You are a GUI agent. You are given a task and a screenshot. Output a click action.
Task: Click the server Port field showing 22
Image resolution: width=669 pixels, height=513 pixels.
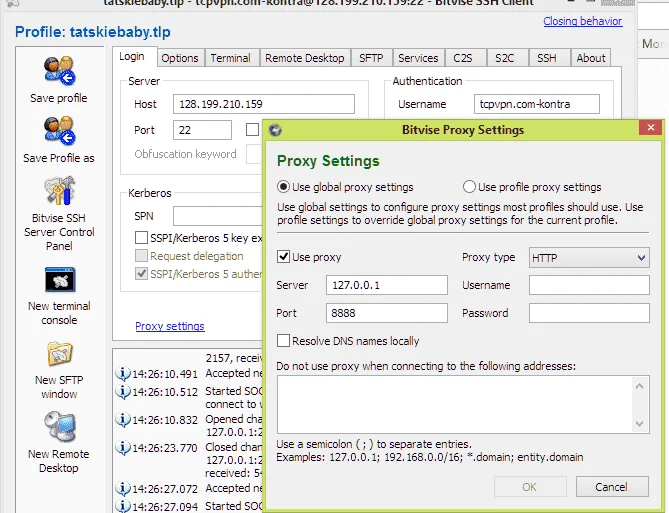coord(202,130)
